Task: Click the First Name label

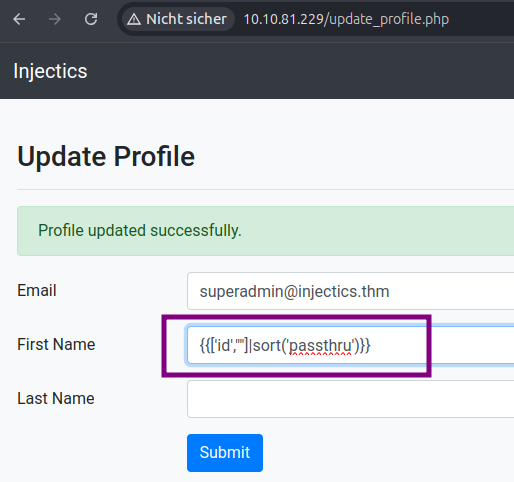Action: 56,344
